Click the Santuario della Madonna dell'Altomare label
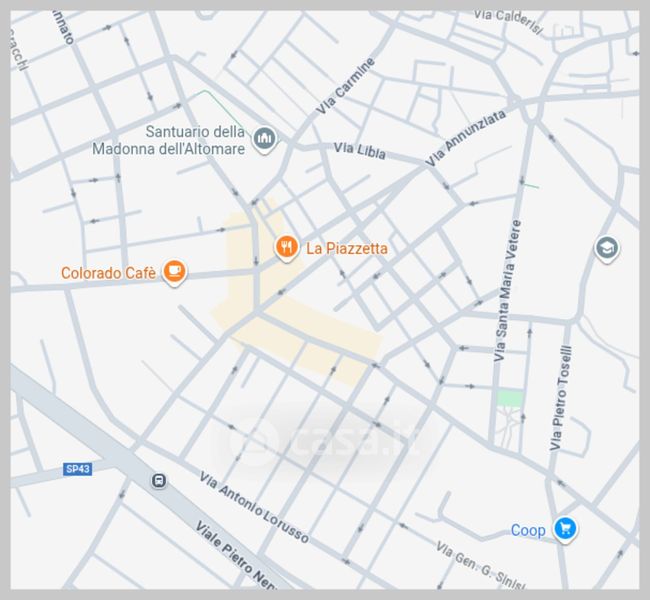This screenshot has width=650, height=600. (169, 140)
